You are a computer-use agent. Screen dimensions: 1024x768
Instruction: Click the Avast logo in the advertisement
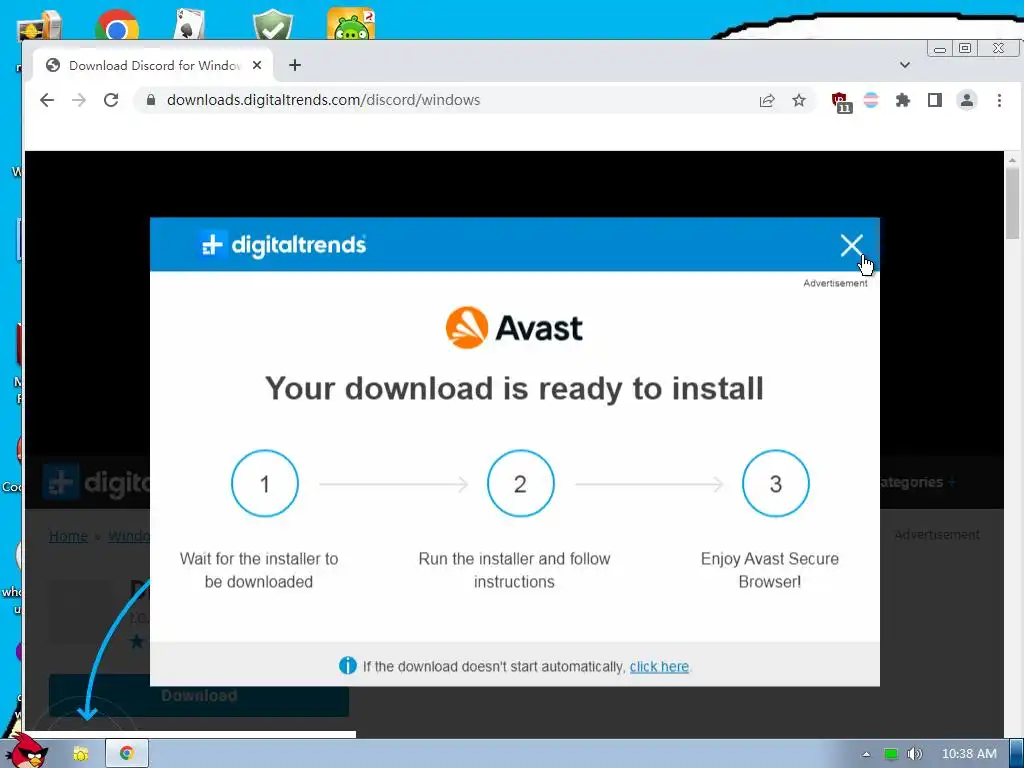[514, 328]
